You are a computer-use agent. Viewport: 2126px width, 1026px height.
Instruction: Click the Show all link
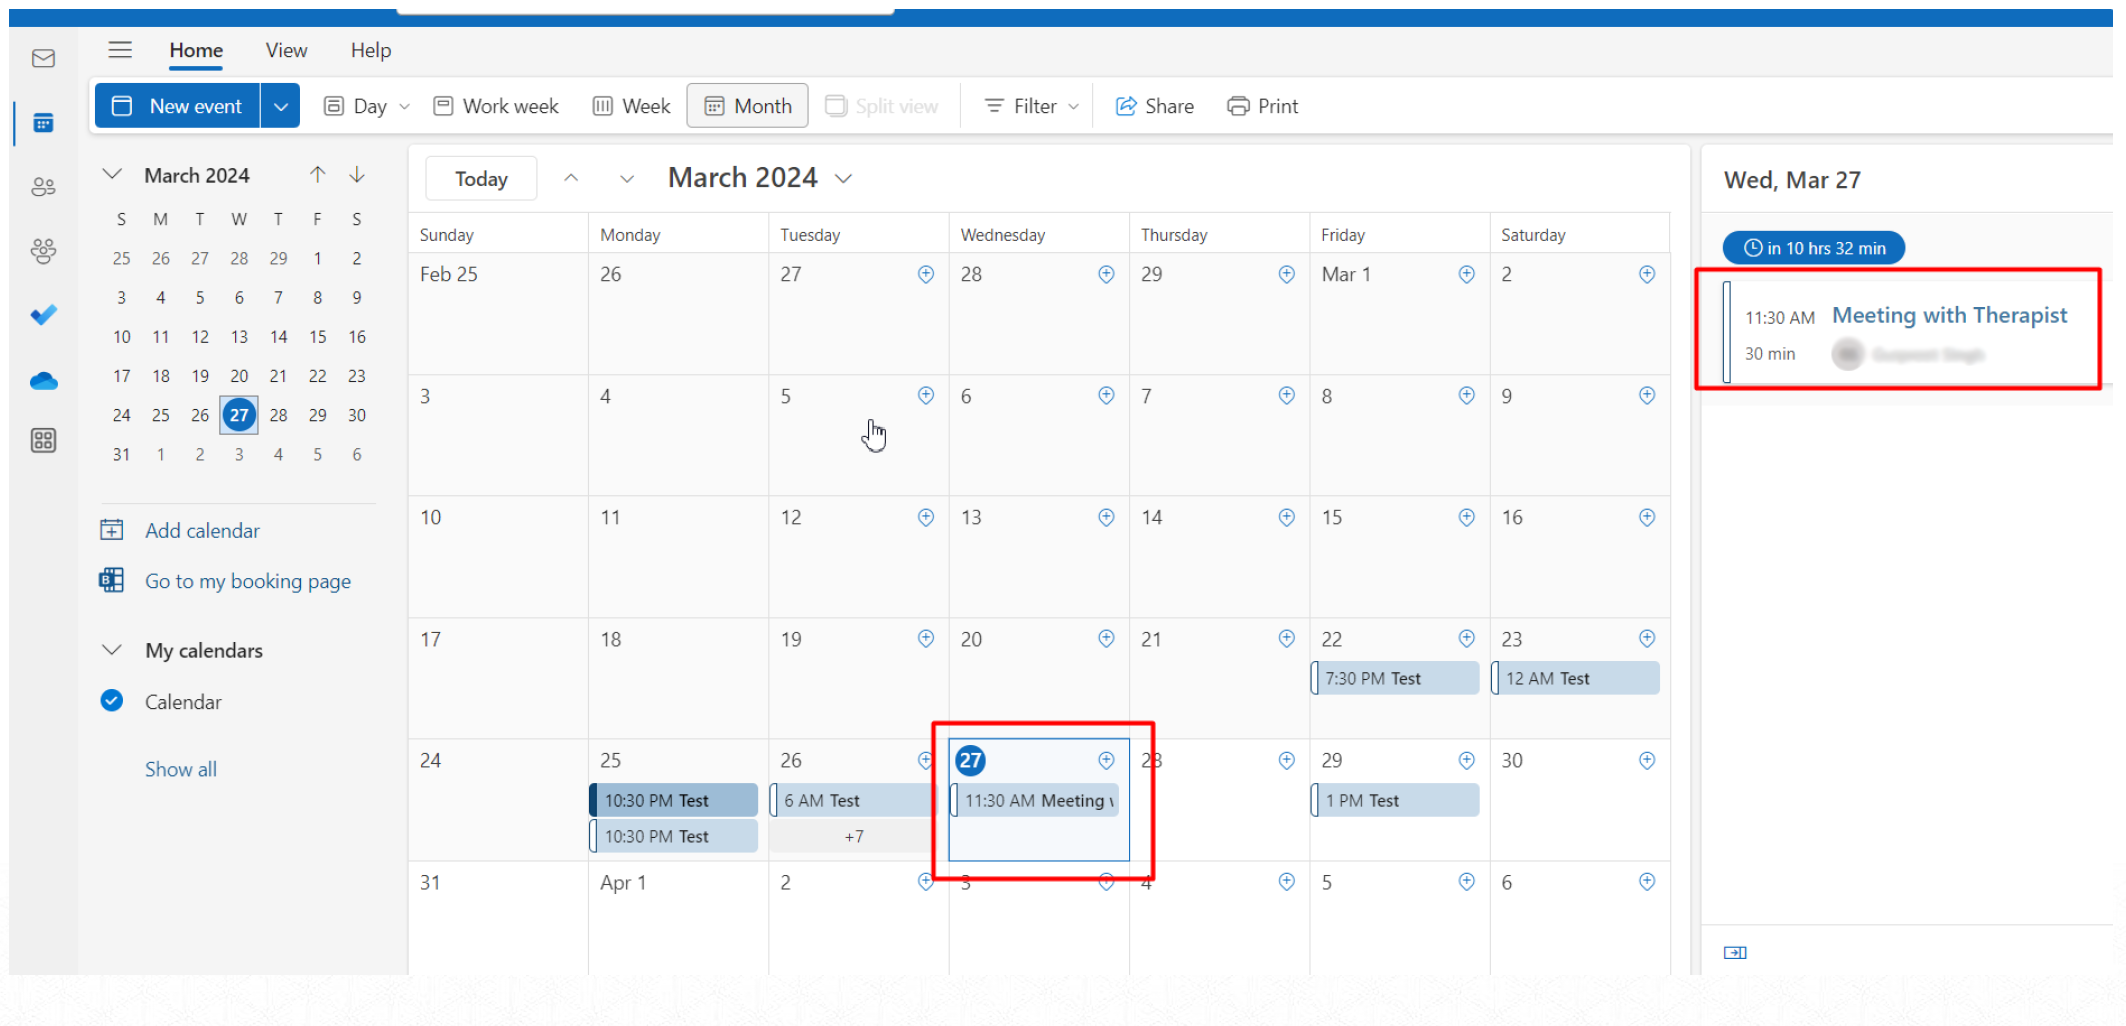(181, 769)
